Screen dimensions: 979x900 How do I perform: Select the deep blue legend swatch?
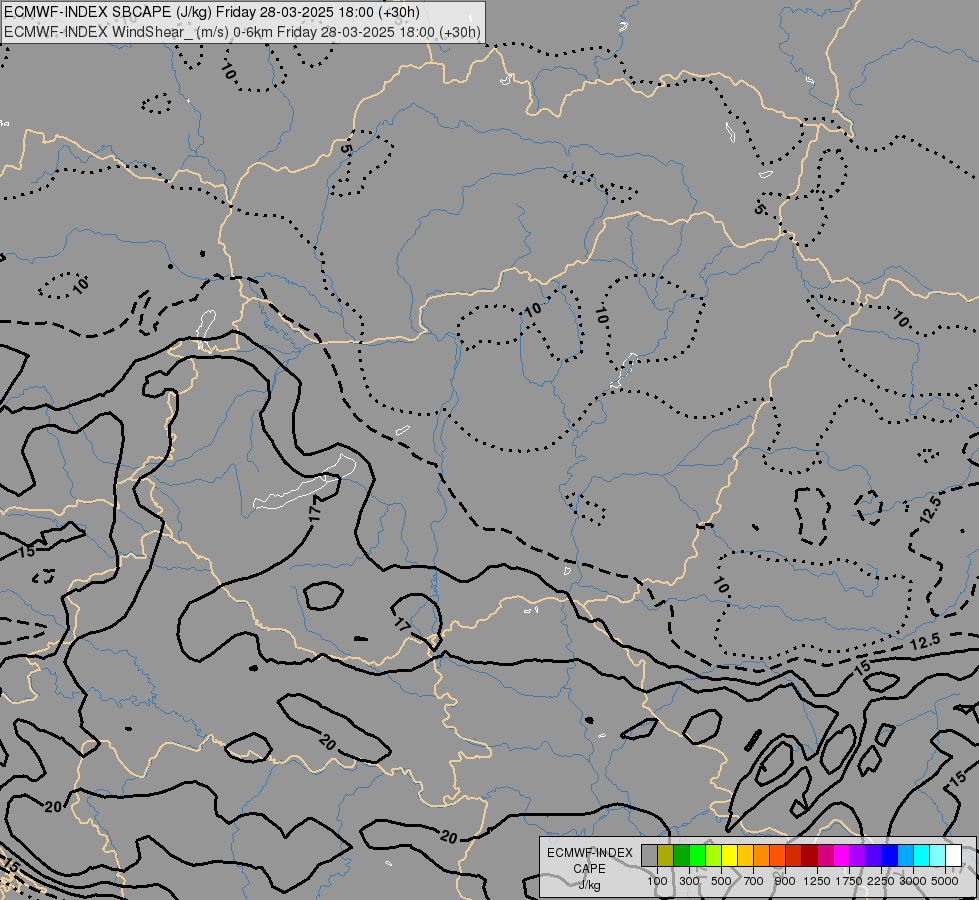click(889, 855)
